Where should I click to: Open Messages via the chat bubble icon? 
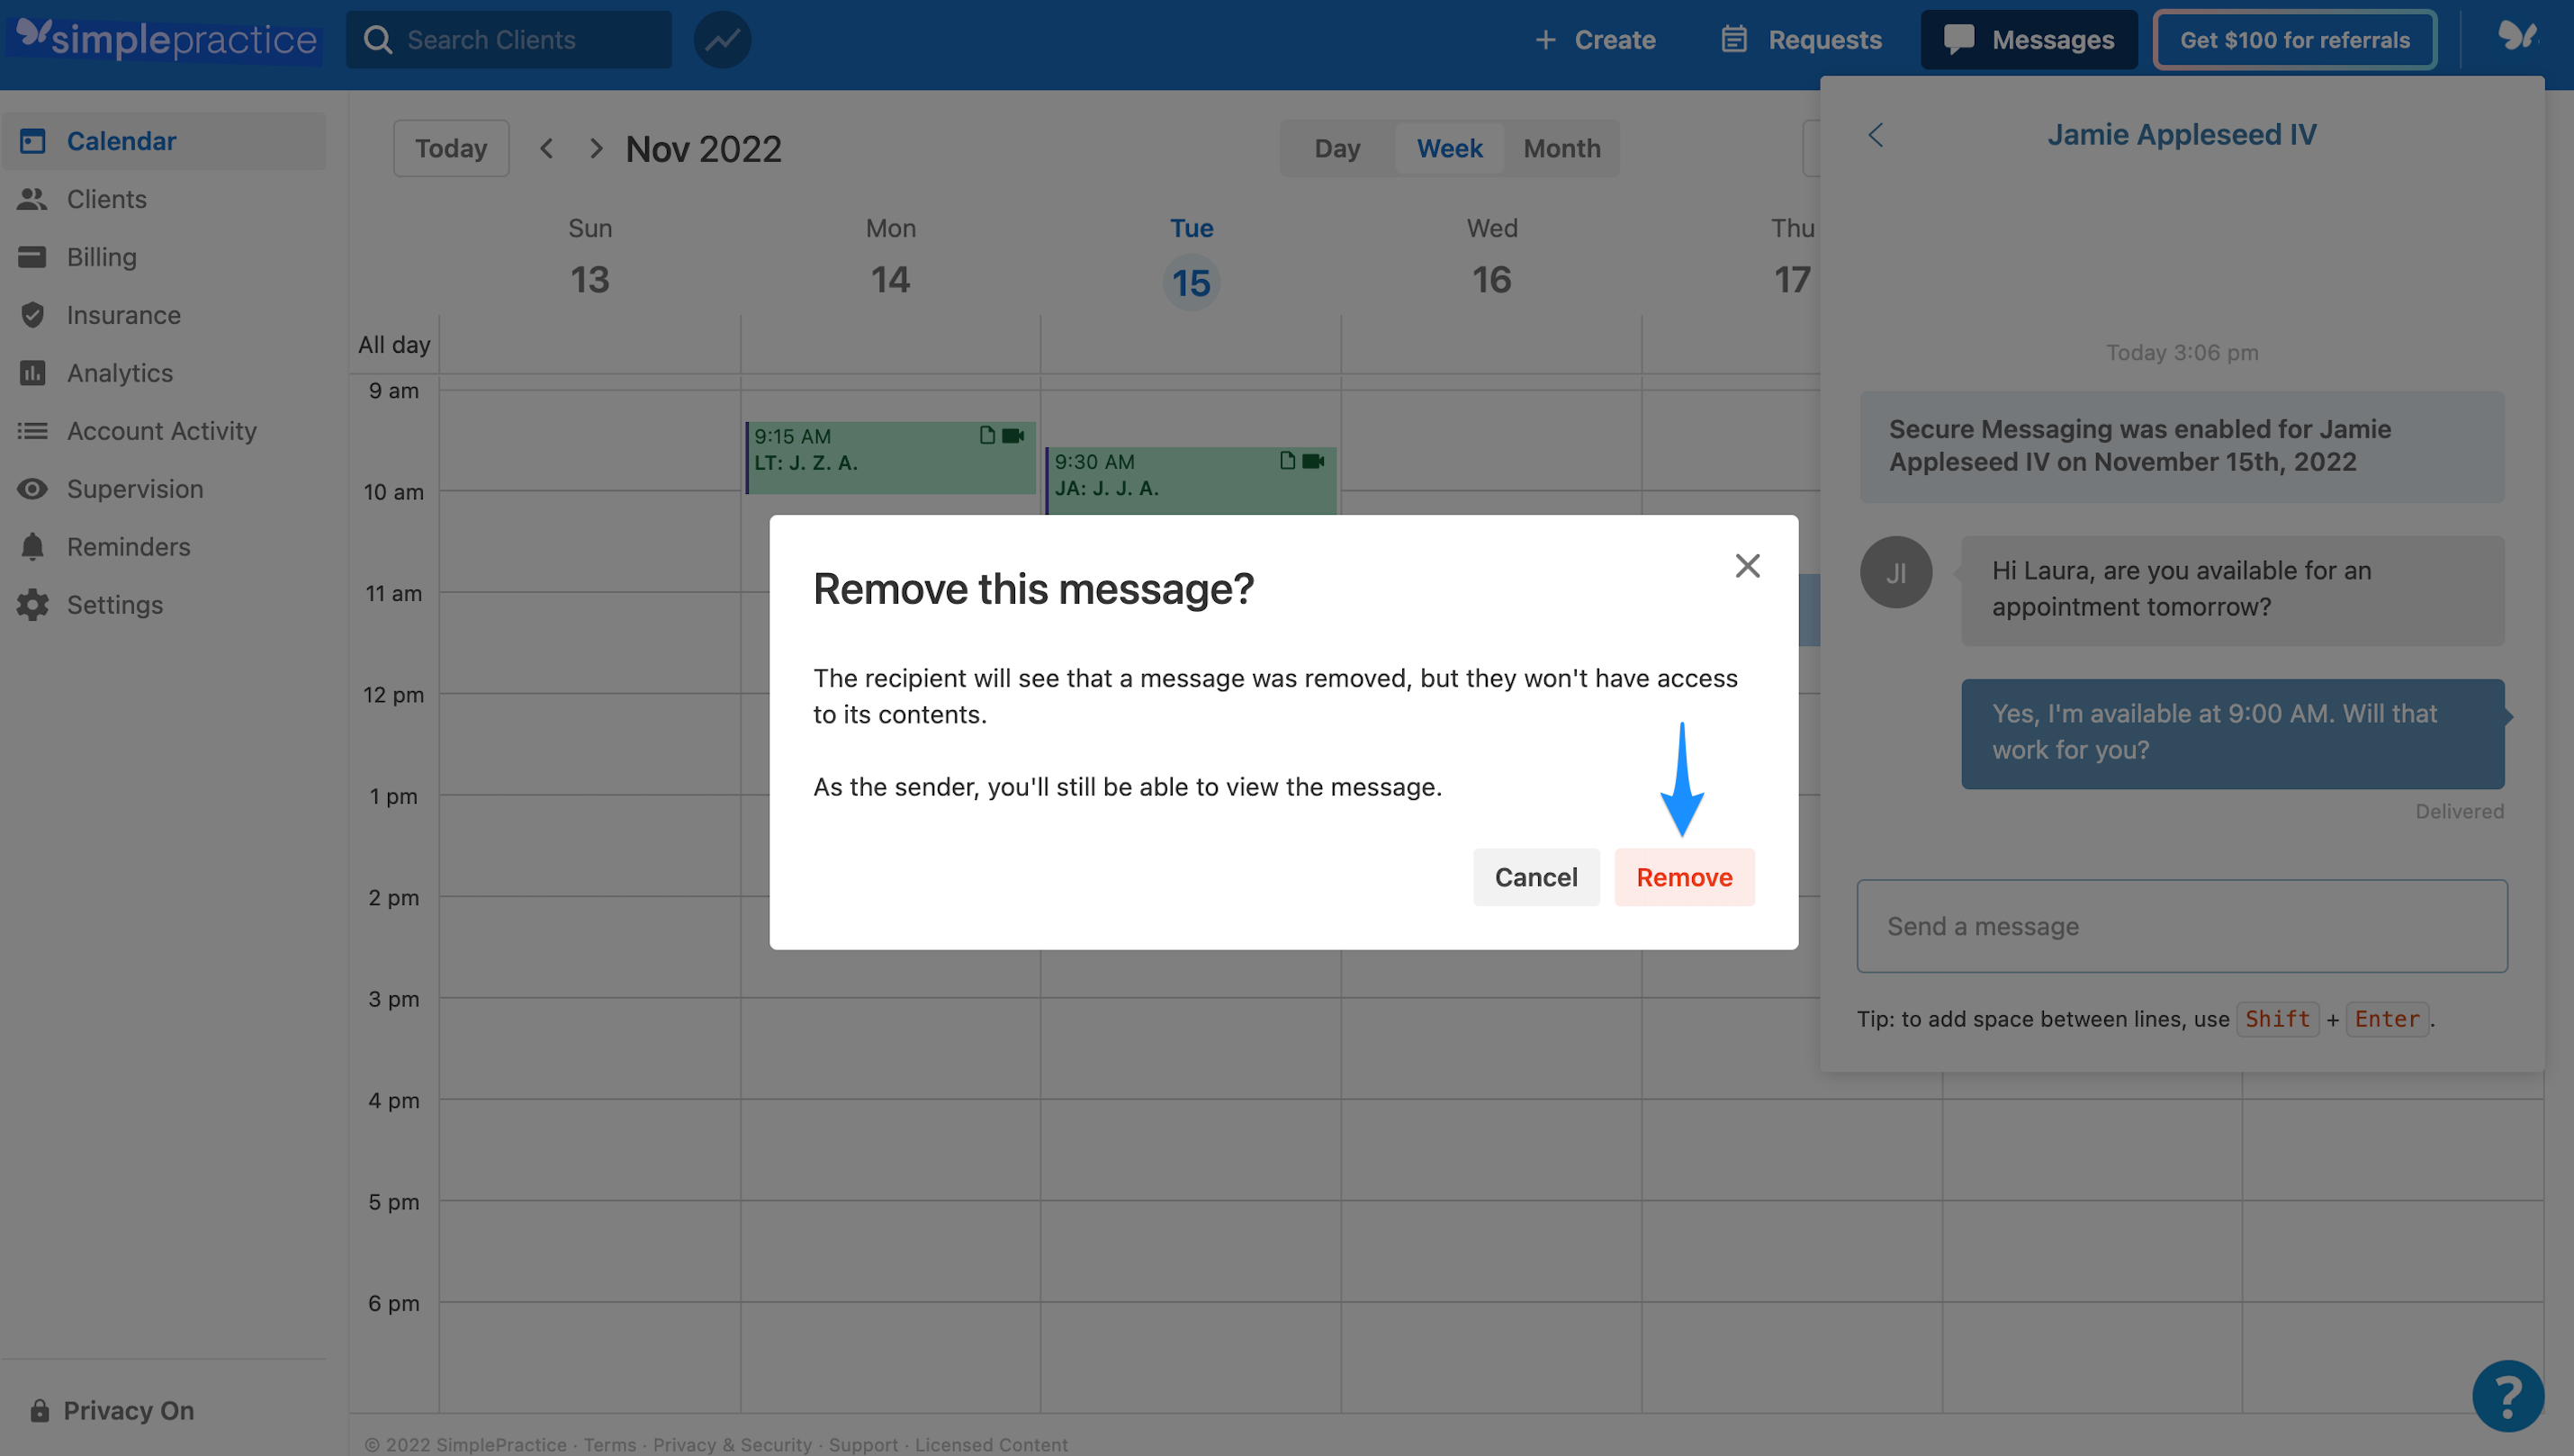coord(1959,39)
